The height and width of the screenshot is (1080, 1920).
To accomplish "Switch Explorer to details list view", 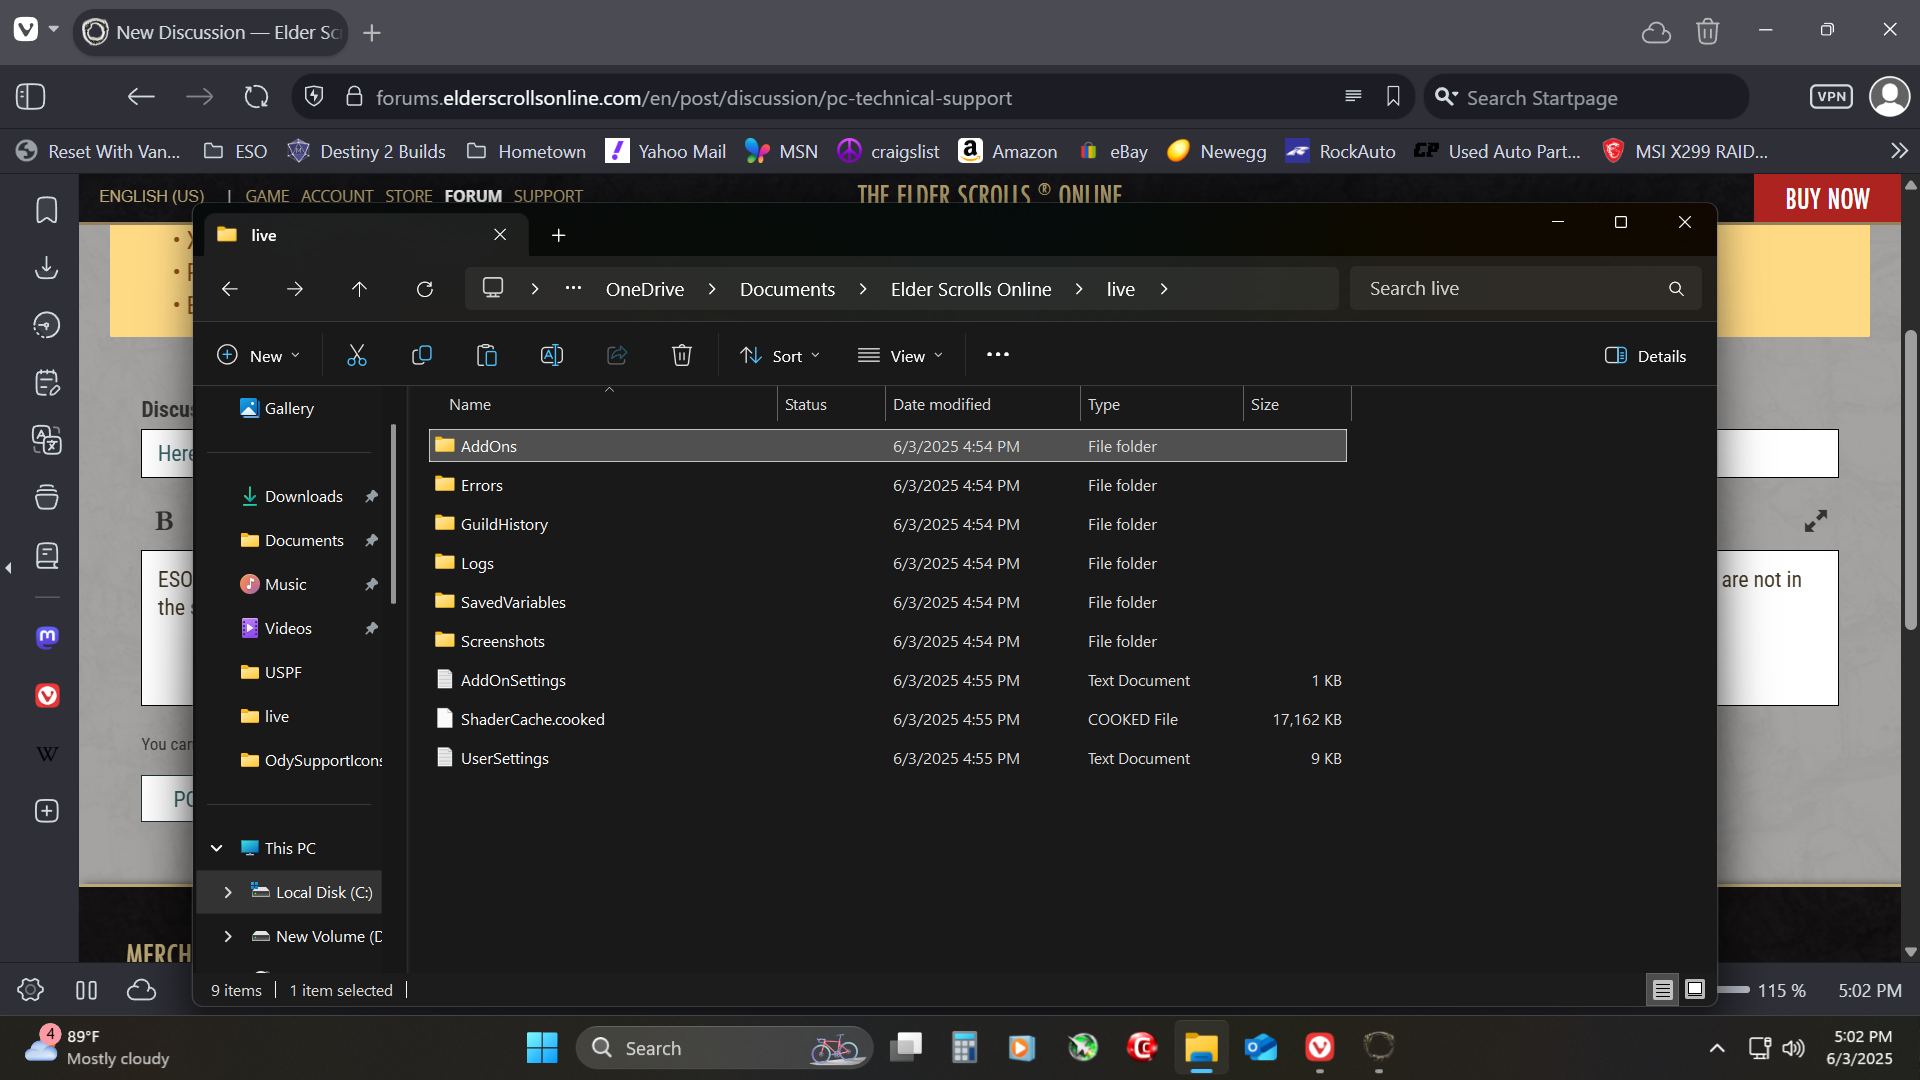I will click(1663, 990).
